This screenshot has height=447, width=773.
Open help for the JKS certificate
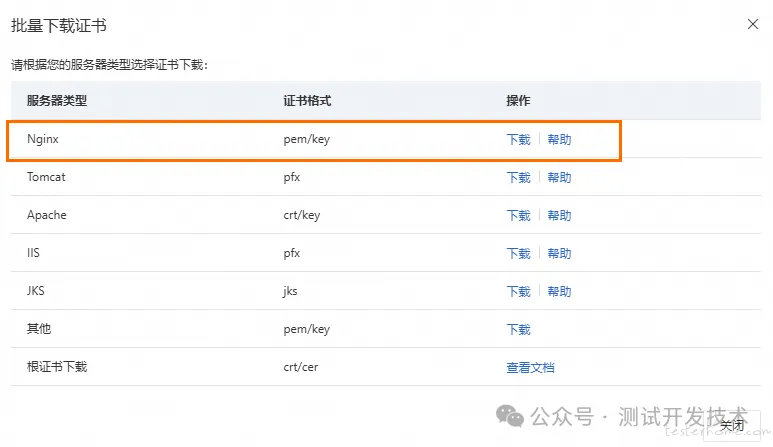coord(559,291)
